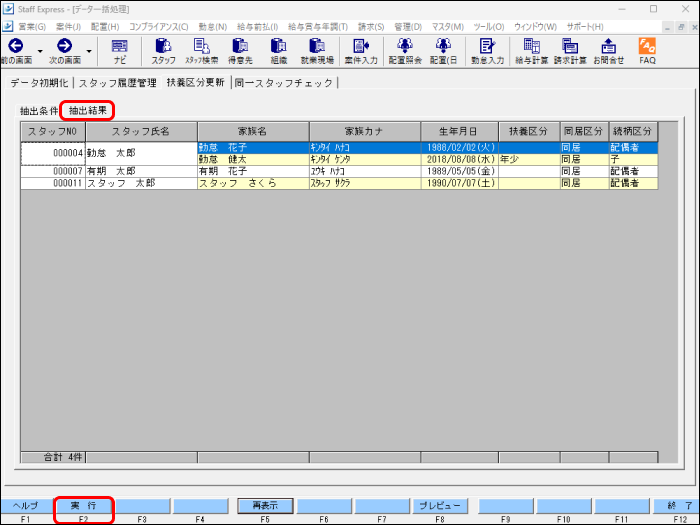Viewport: 700px width, 525px height.
Task: Open the マスタ(M) menu
Action: [x=448, y=27]
